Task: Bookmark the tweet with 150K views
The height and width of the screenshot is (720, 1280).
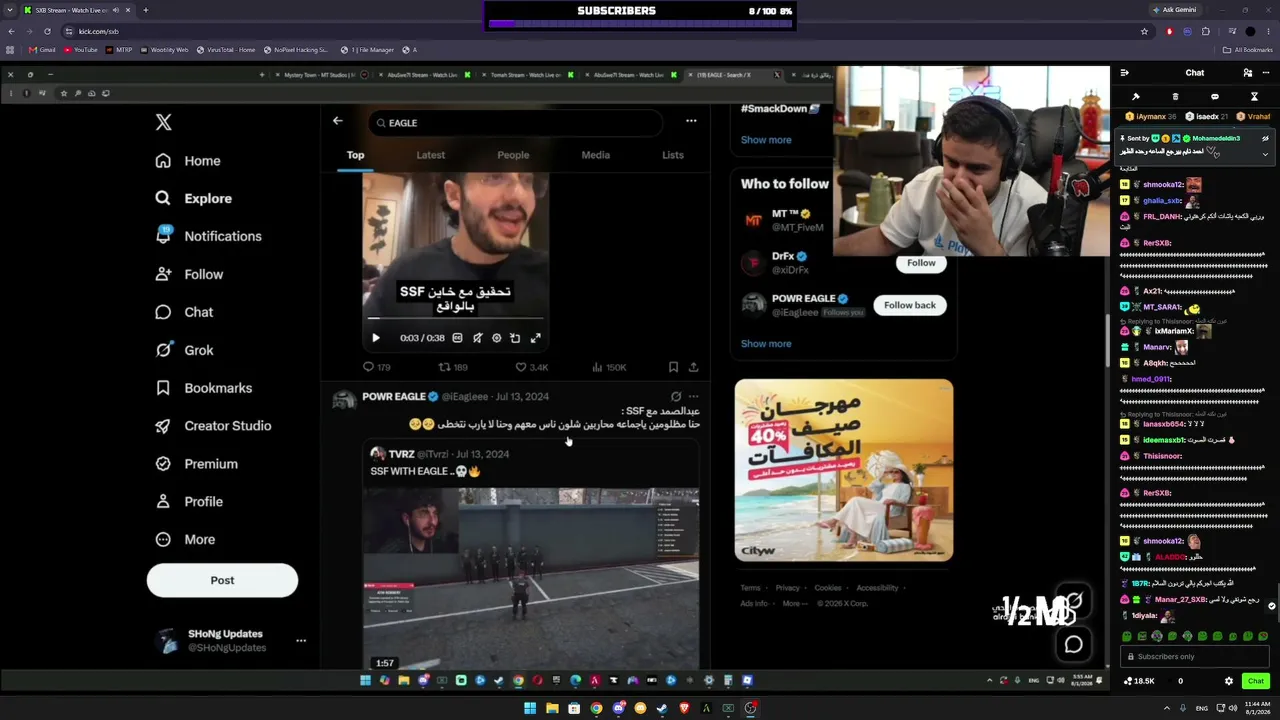Action: coord(673,367)
